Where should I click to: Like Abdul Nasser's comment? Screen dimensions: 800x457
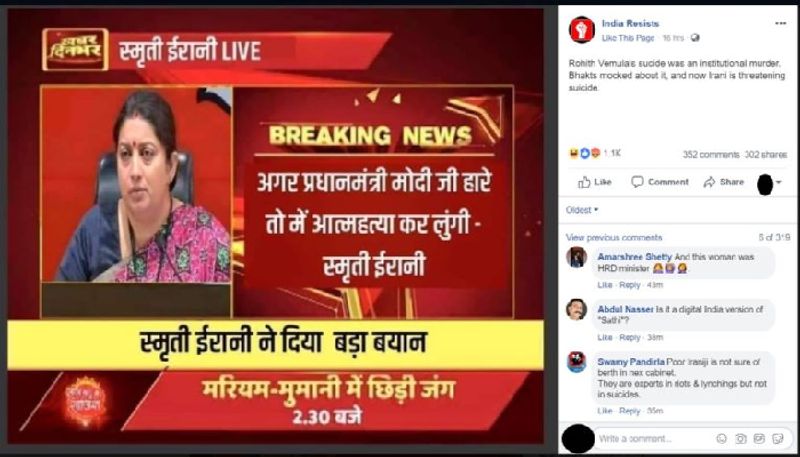tap(605, 337)
